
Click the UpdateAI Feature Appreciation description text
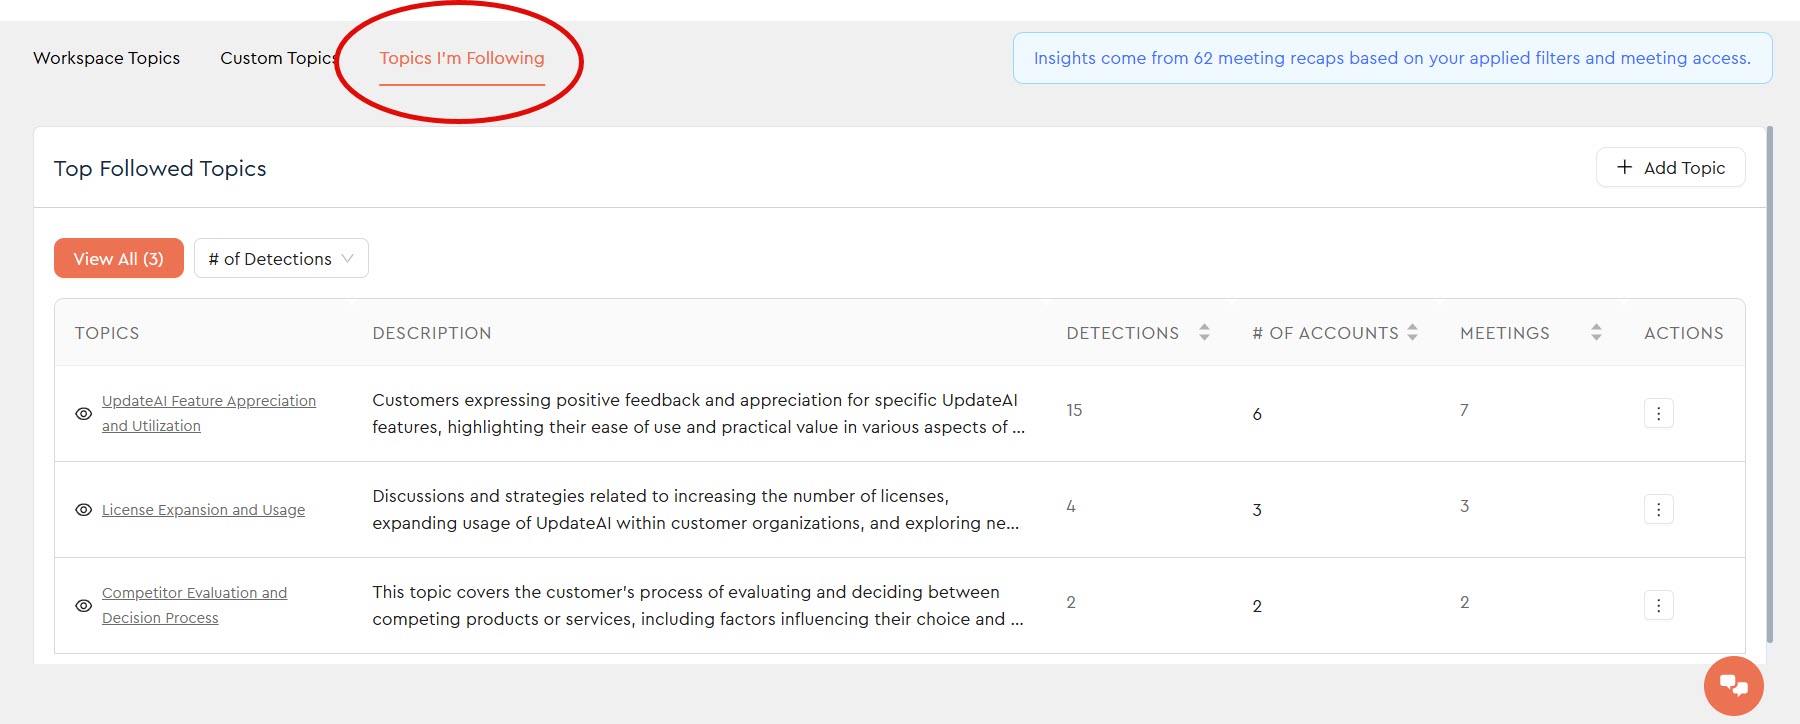(698, 413)
